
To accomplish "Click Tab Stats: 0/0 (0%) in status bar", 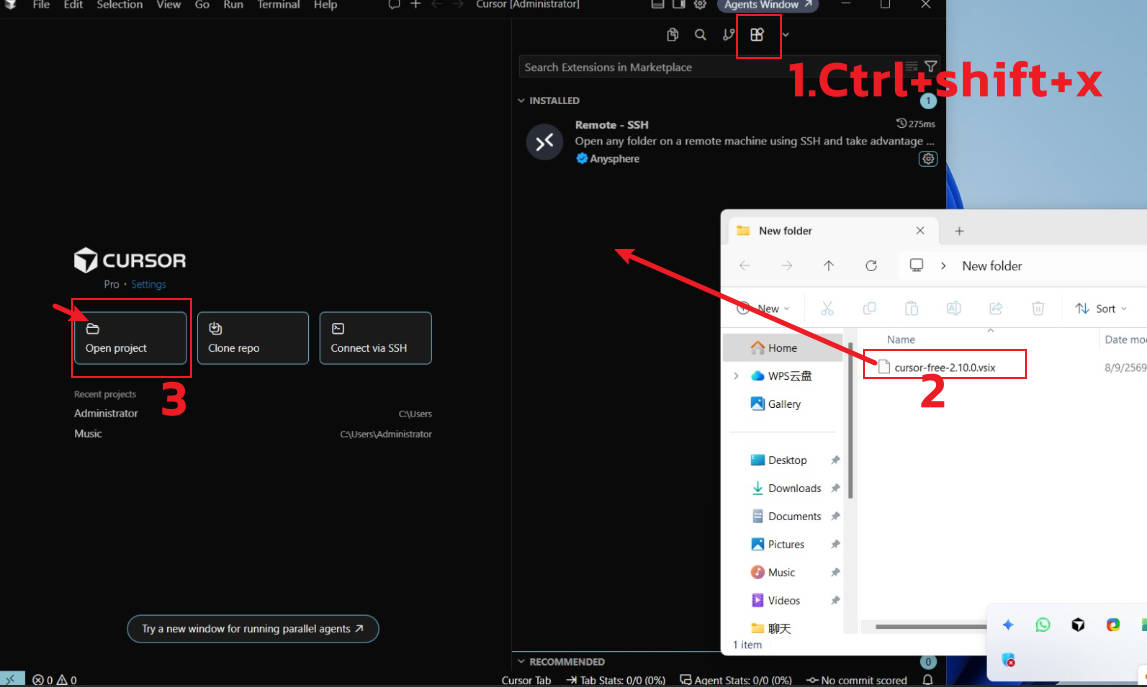I will pos(615,680).
